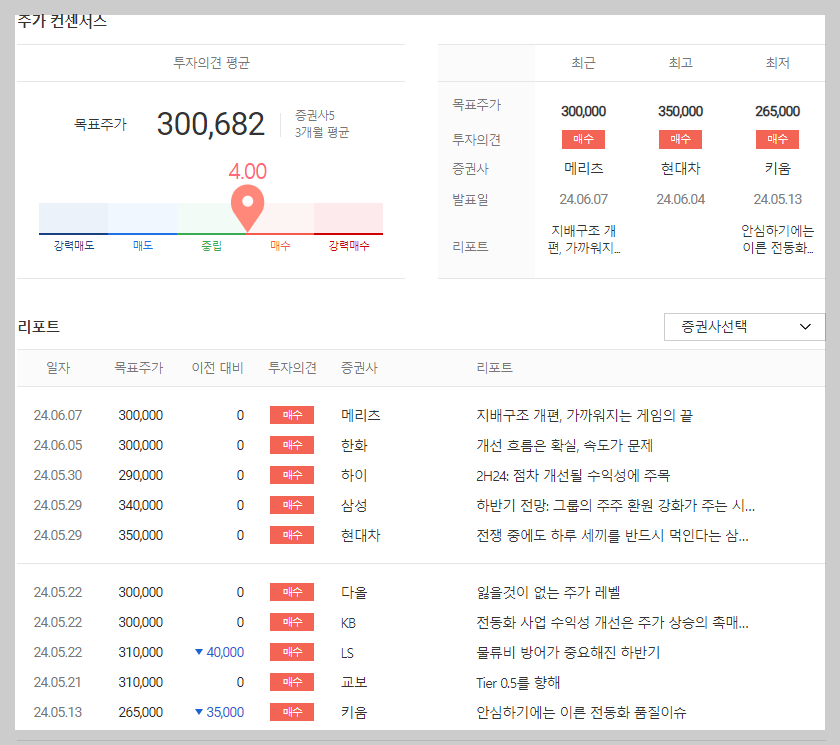Image resolution: width=840 pixels, height=745 pixels.
Task: Click the 일자 column header
Action: (58, 368)
